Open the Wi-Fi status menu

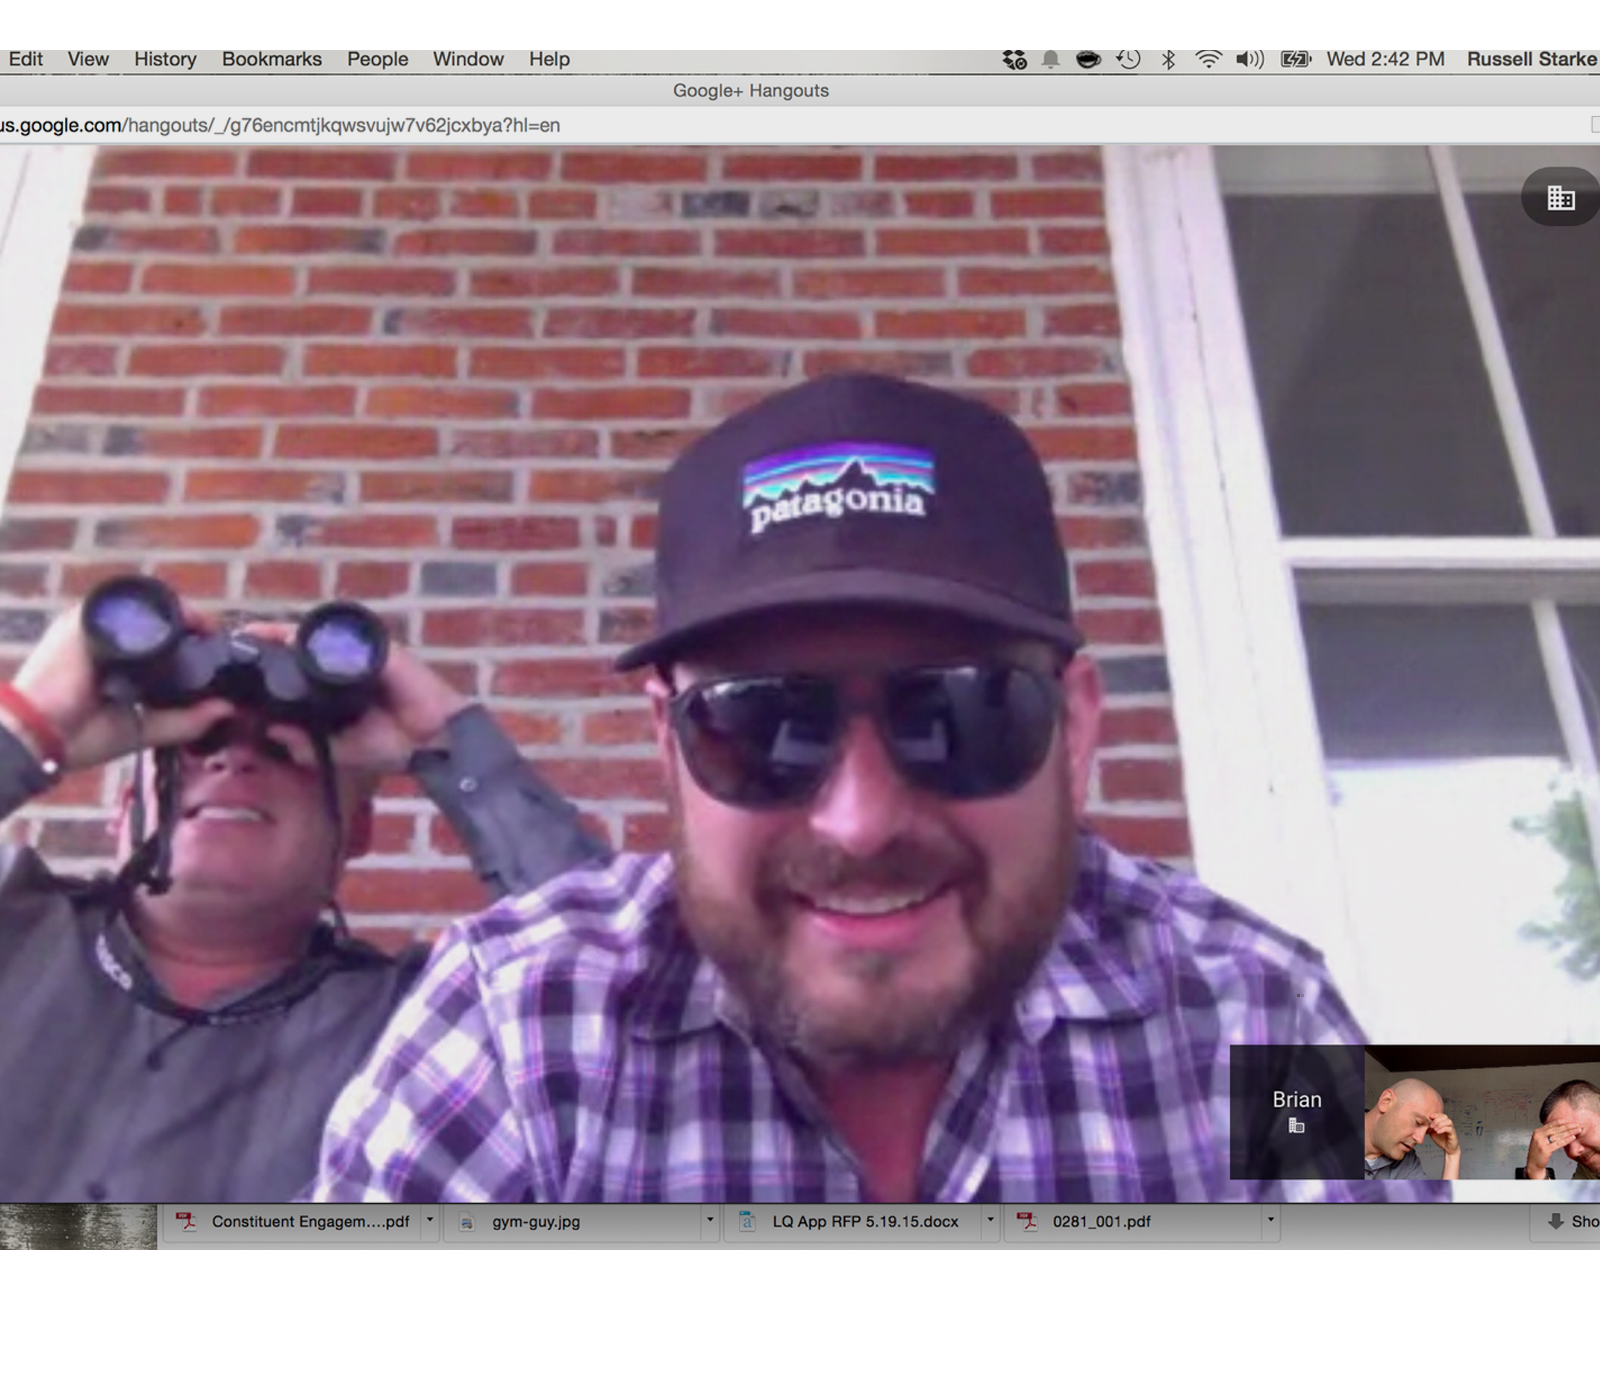click(1208, 60)
